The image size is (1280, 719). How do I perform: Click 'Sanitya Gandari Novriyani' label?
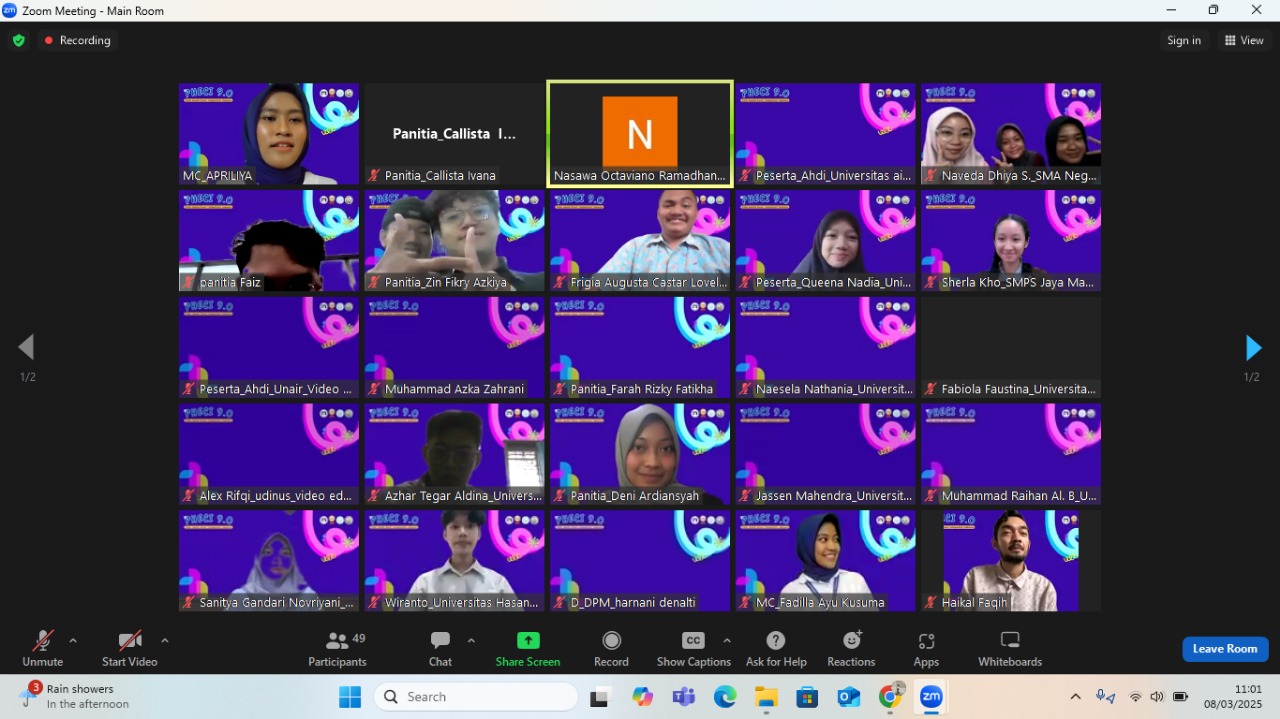tap(277, 603)
